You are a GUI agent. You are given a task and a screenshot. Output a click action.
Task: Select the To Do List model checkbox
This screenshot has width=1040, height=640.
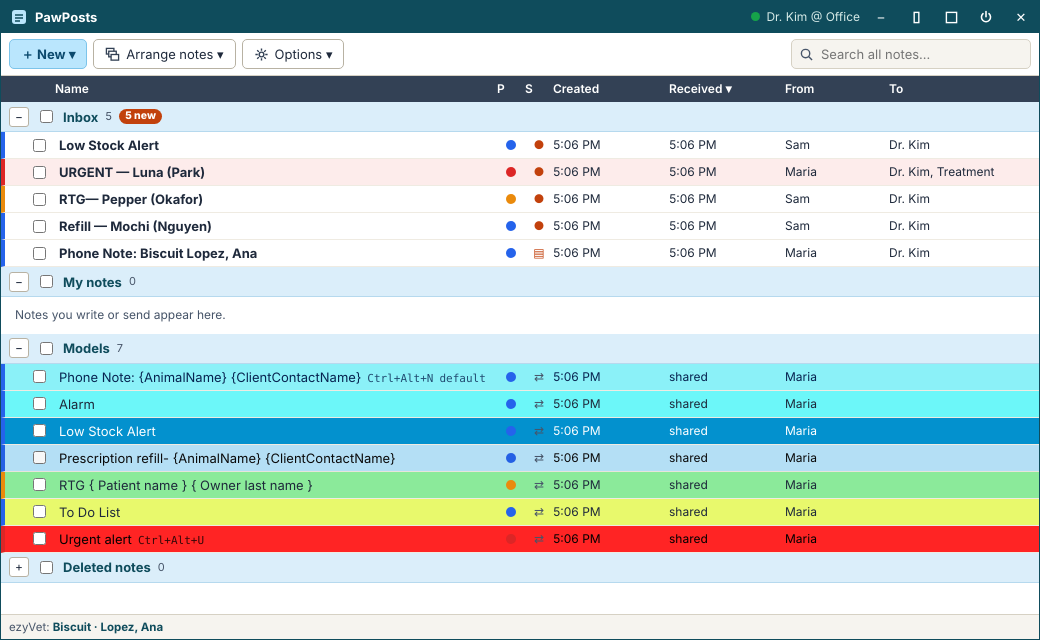tap(40, 512)
